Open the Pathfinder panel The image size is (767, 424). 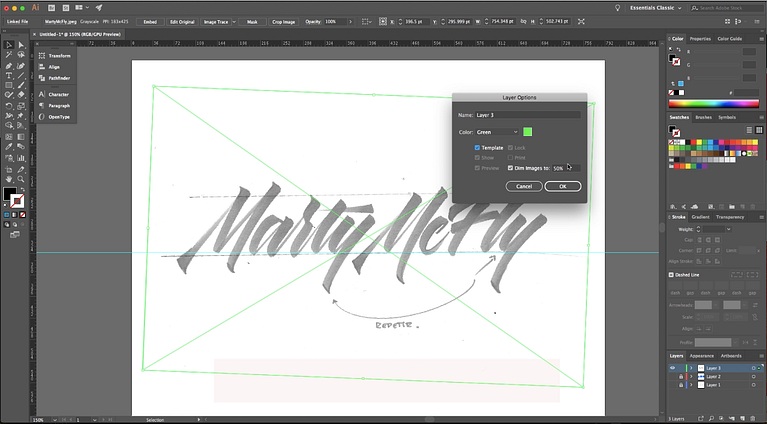pyautogui.click(x=59, y=78)
